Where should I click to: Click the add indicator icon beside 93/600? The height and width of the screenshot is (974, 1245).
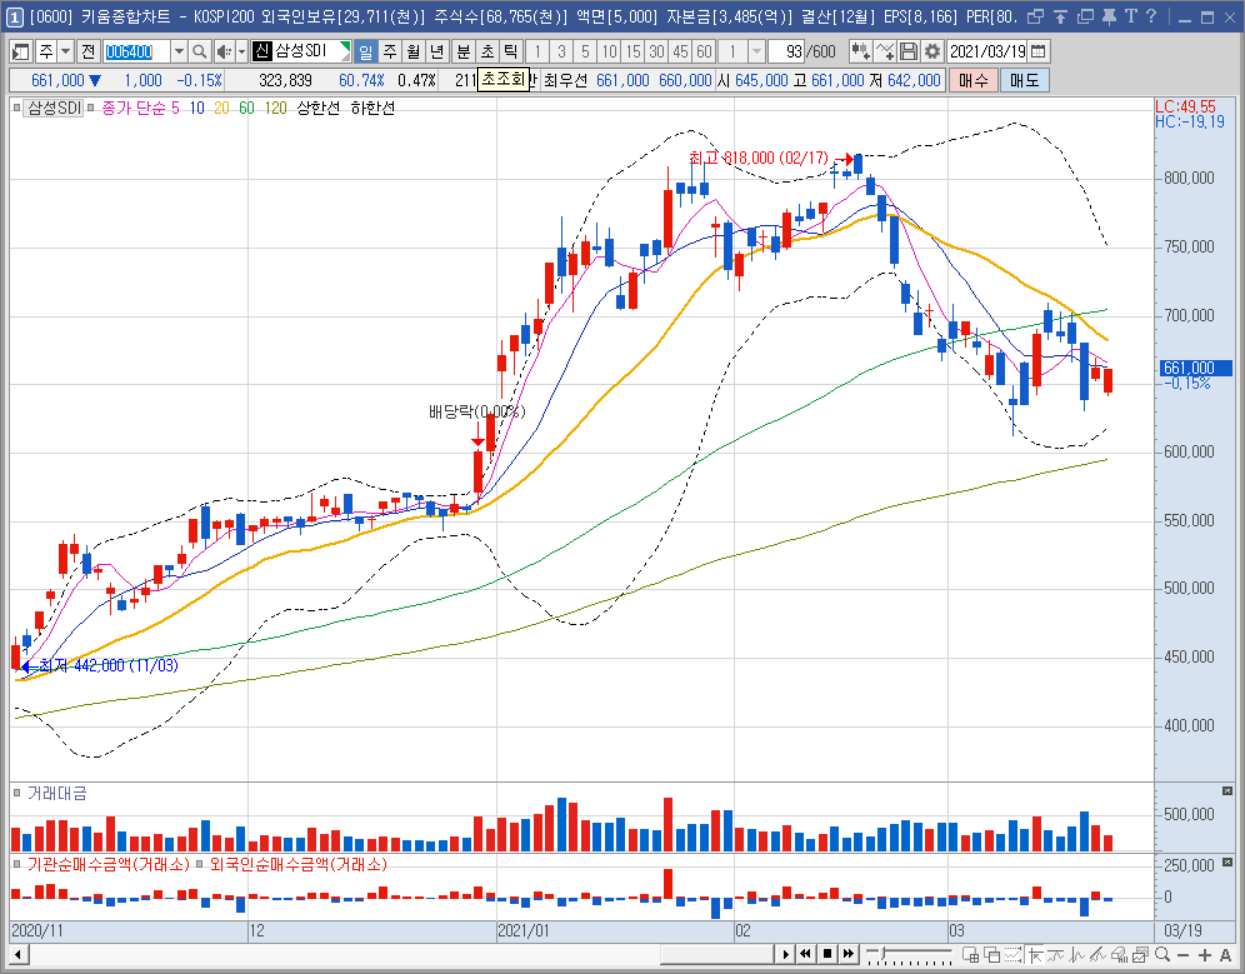(860, 51)
